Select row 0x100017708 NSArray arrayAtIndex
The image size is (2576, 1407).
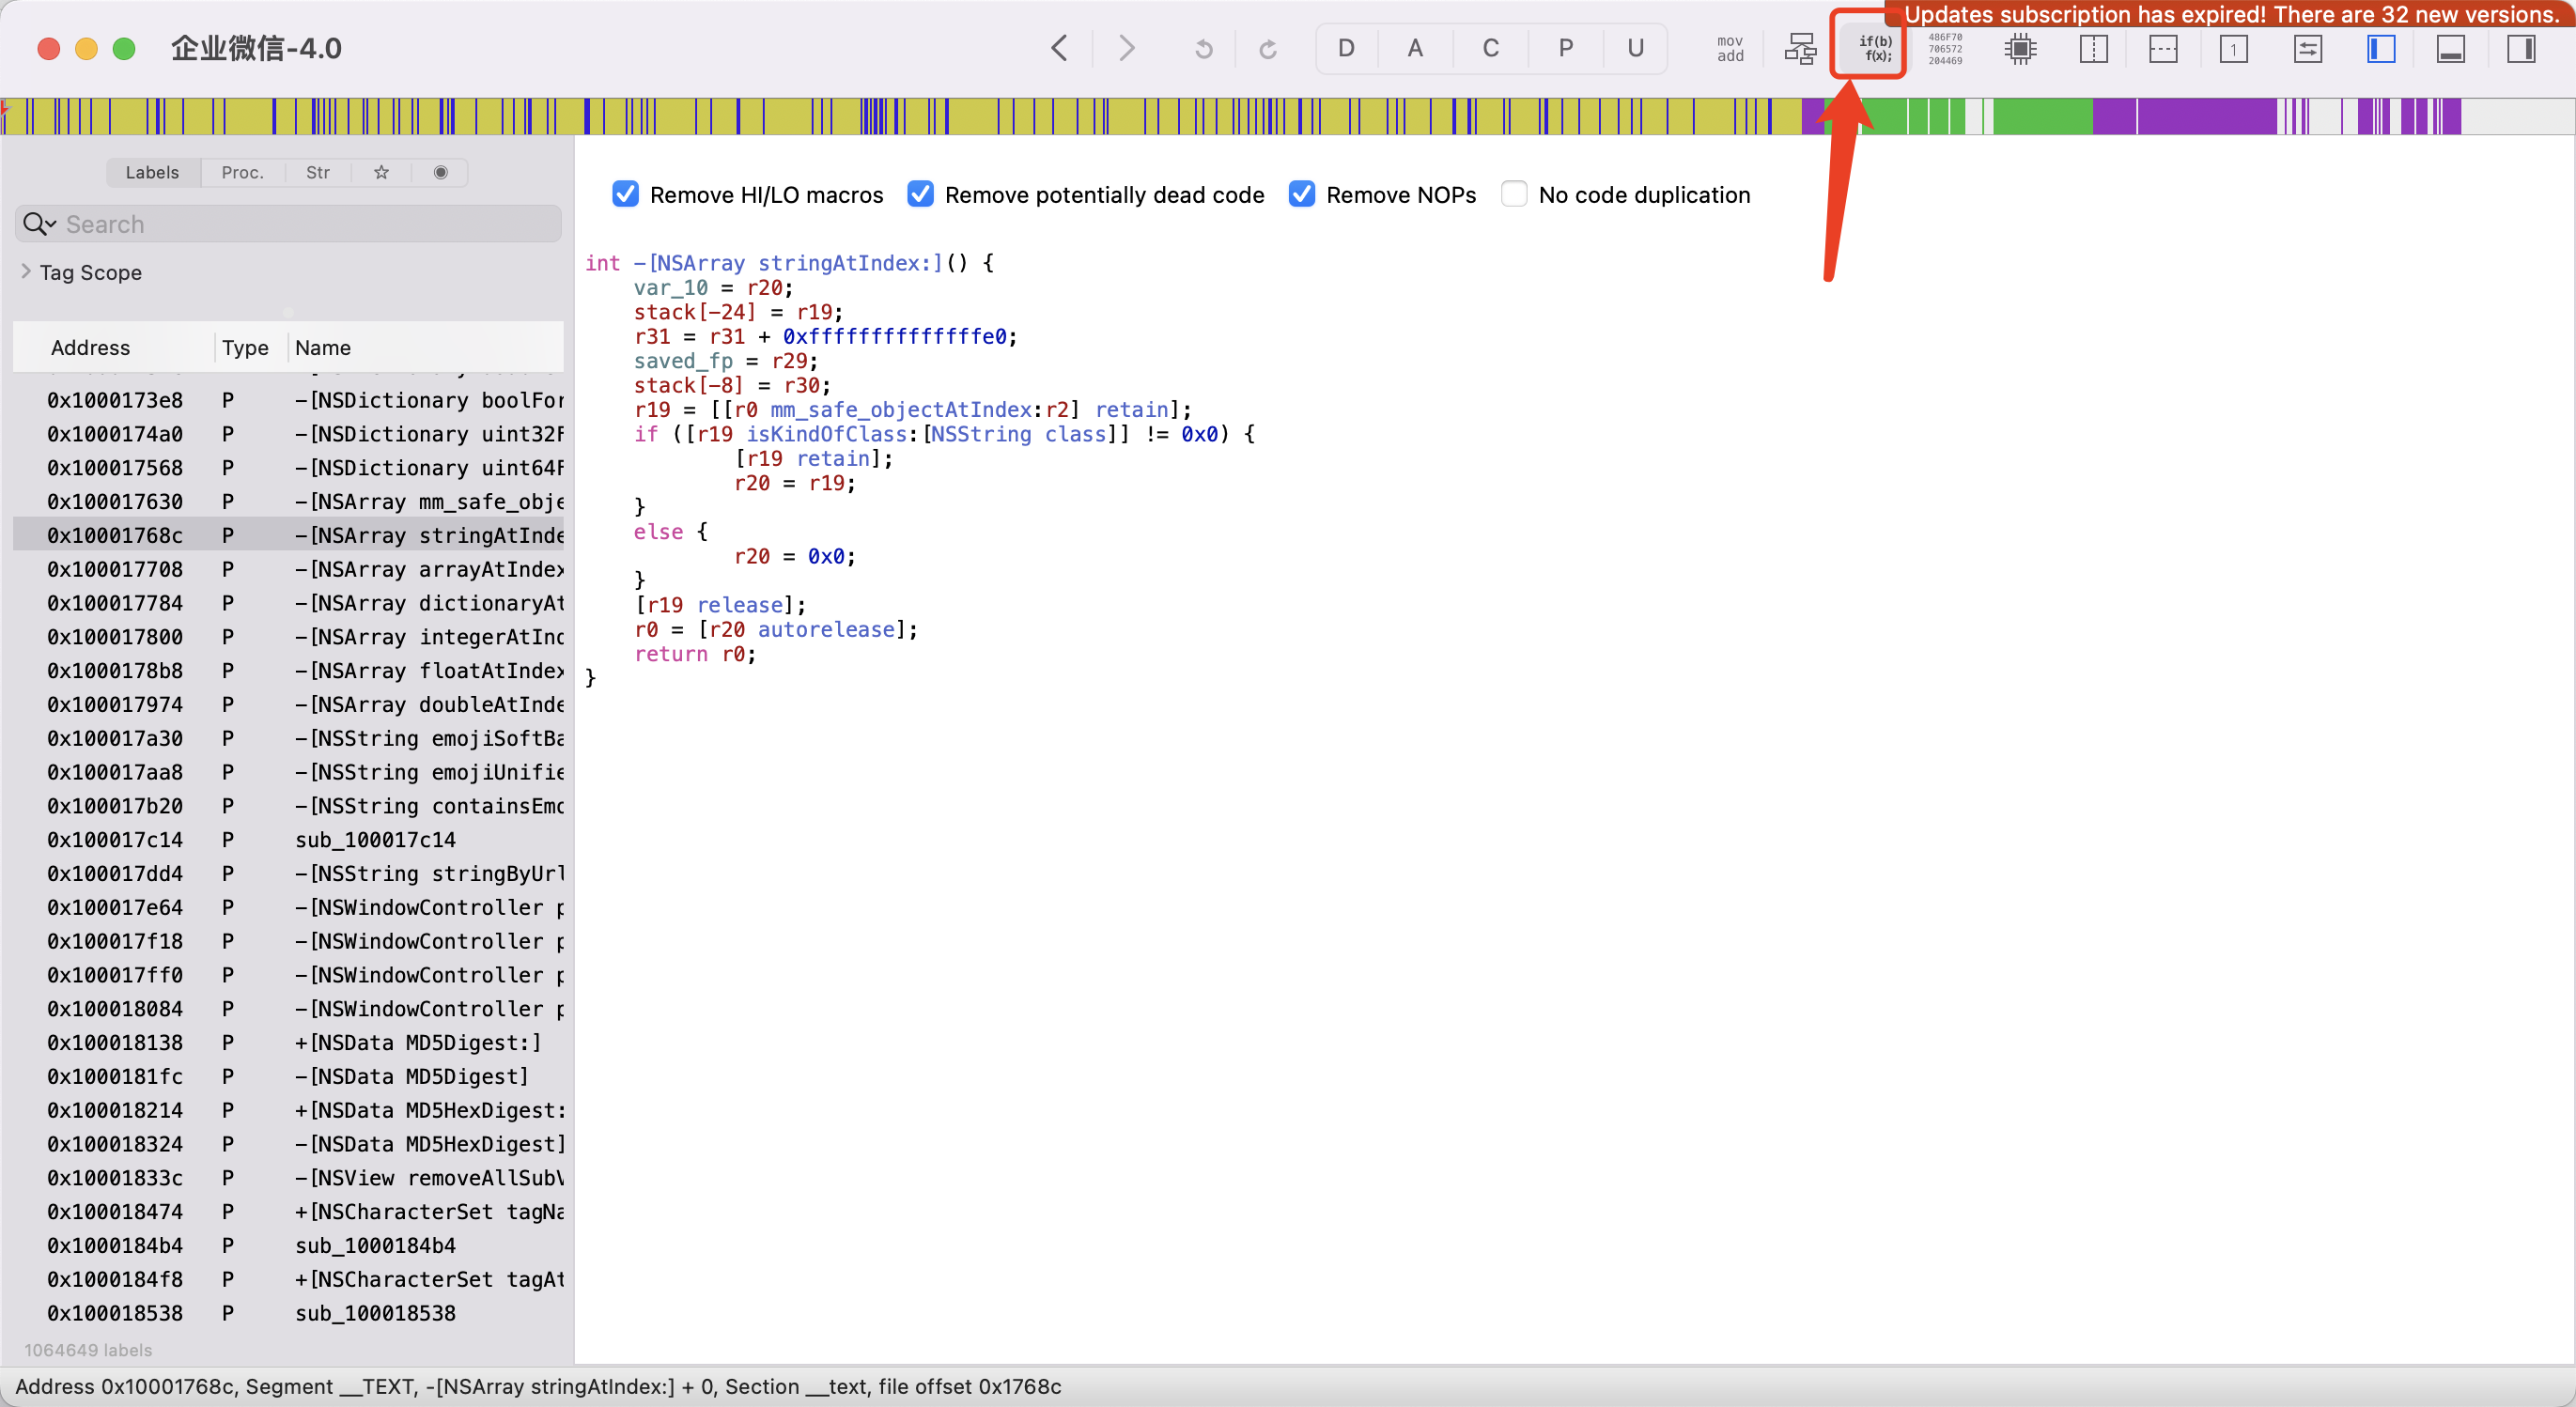288,569
